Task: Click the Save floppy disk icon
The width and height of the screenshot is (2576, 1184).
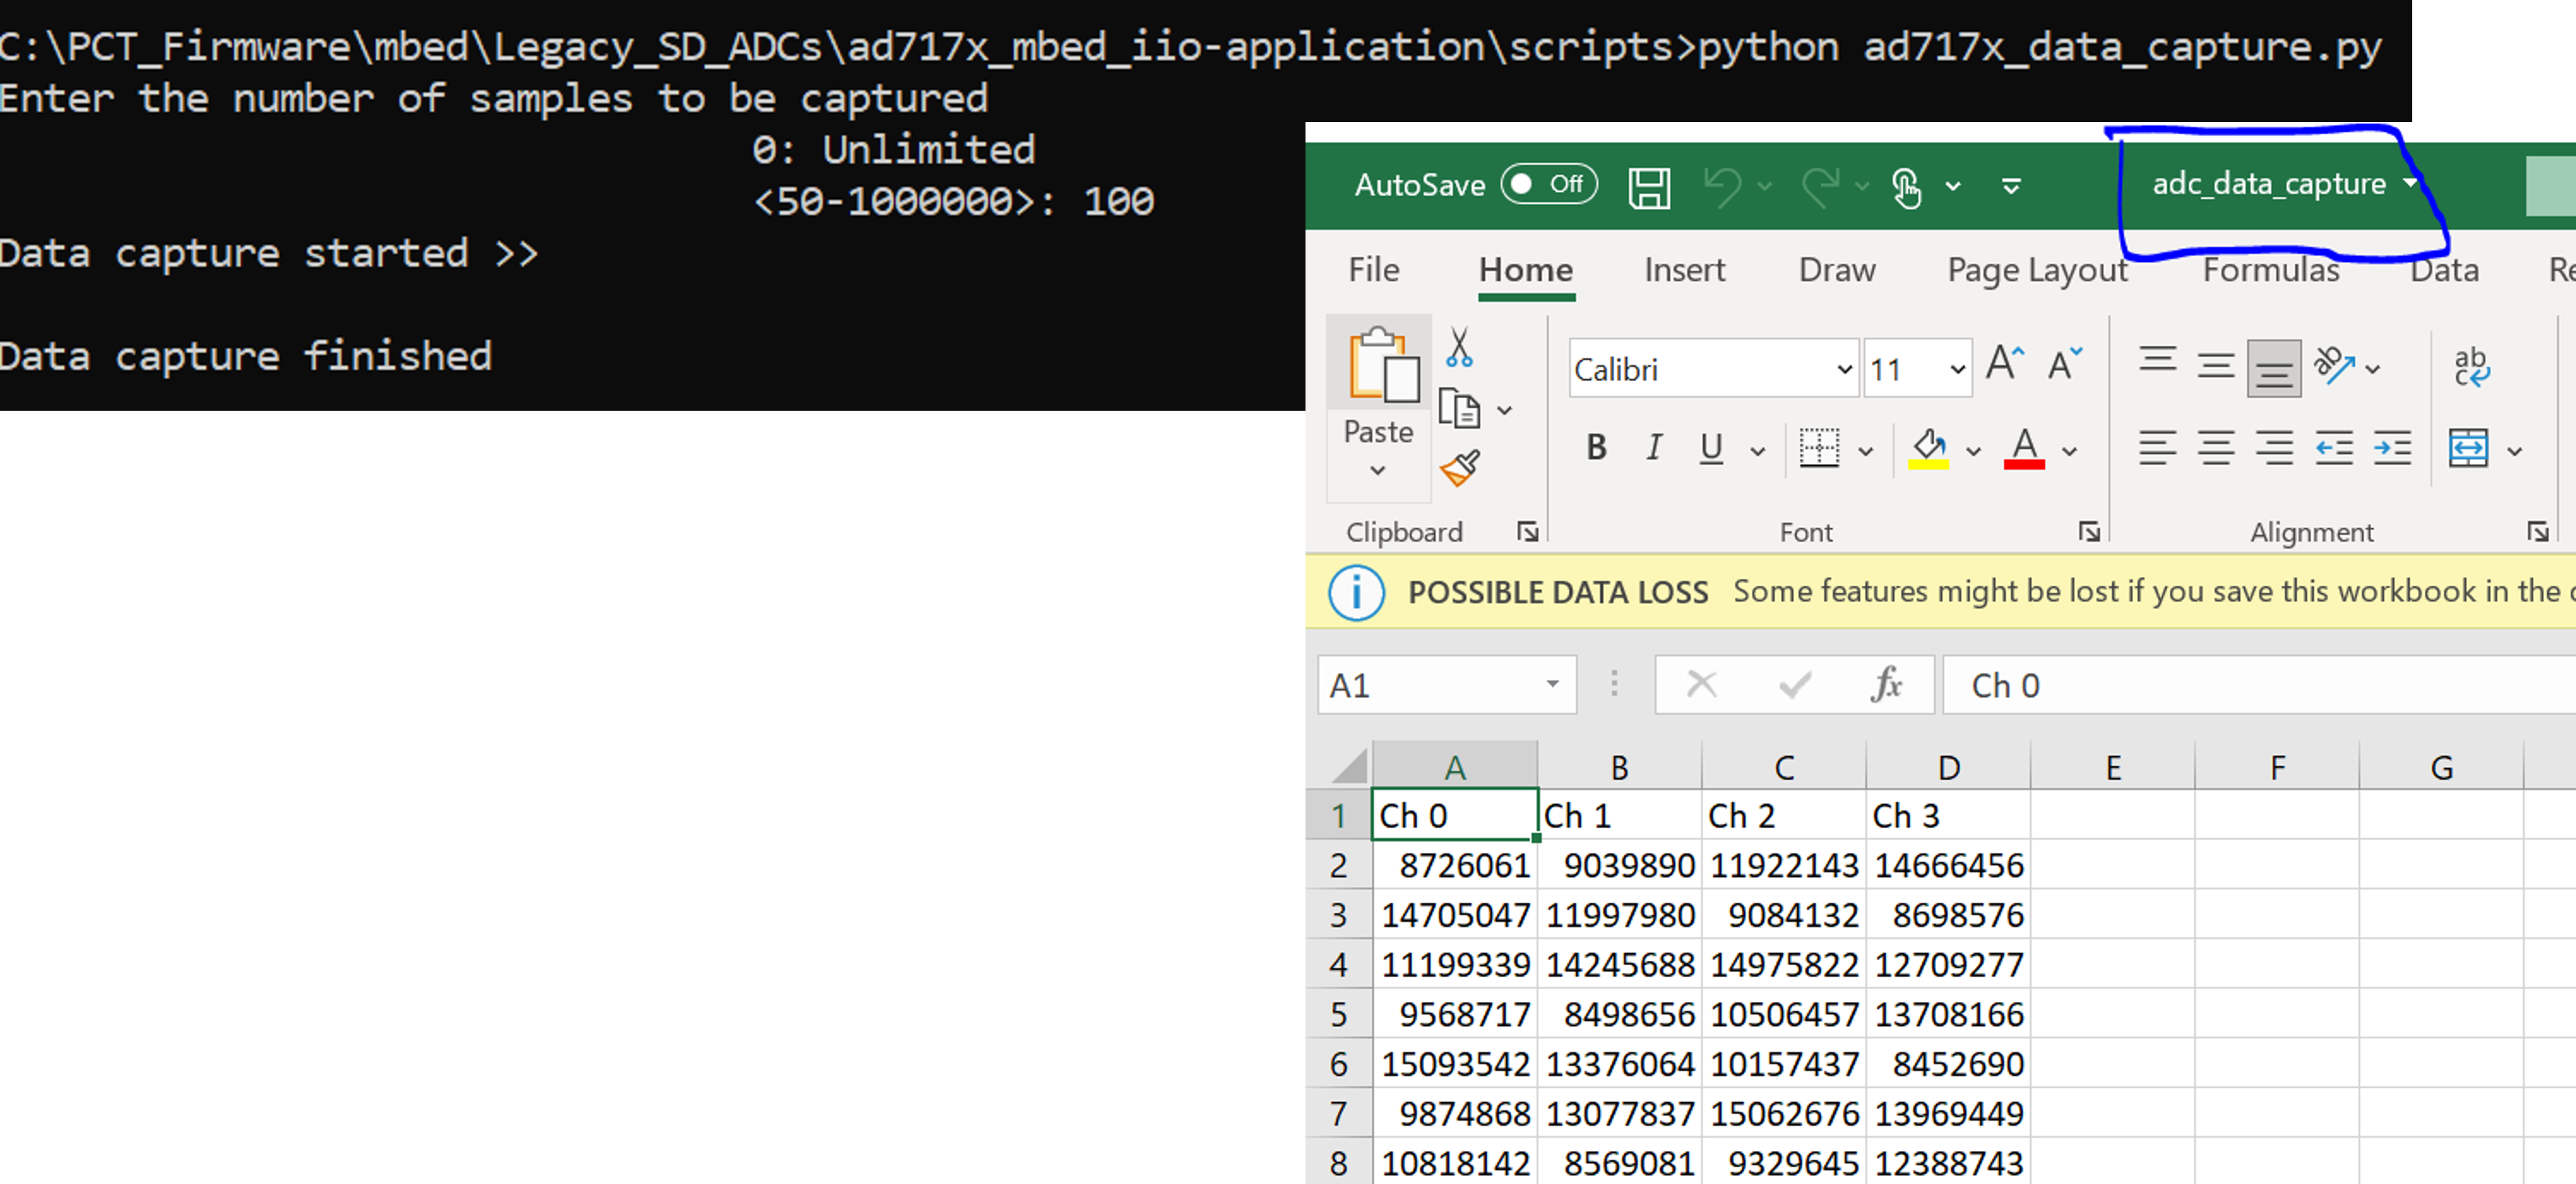Action: (1649, 187)
